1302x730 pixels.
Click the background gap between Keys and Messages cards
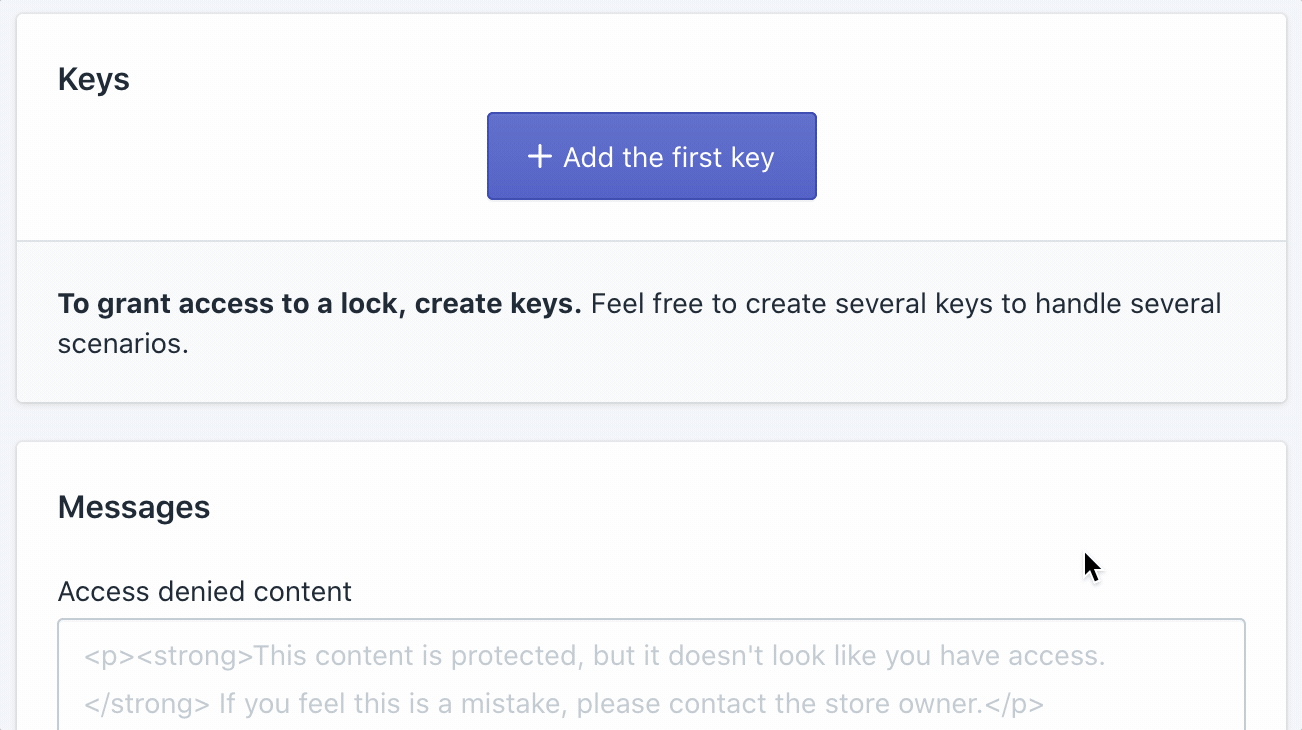650,422
